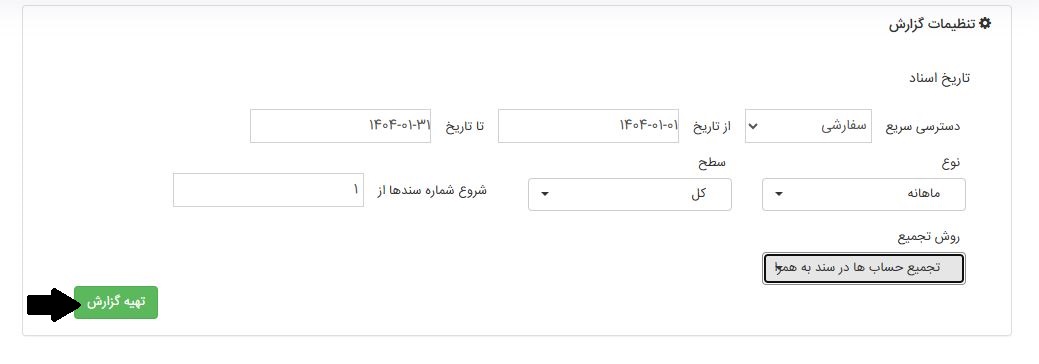1039x364 pixels.
Task: Click the از تاریخ date field
Action: point(588,126)
